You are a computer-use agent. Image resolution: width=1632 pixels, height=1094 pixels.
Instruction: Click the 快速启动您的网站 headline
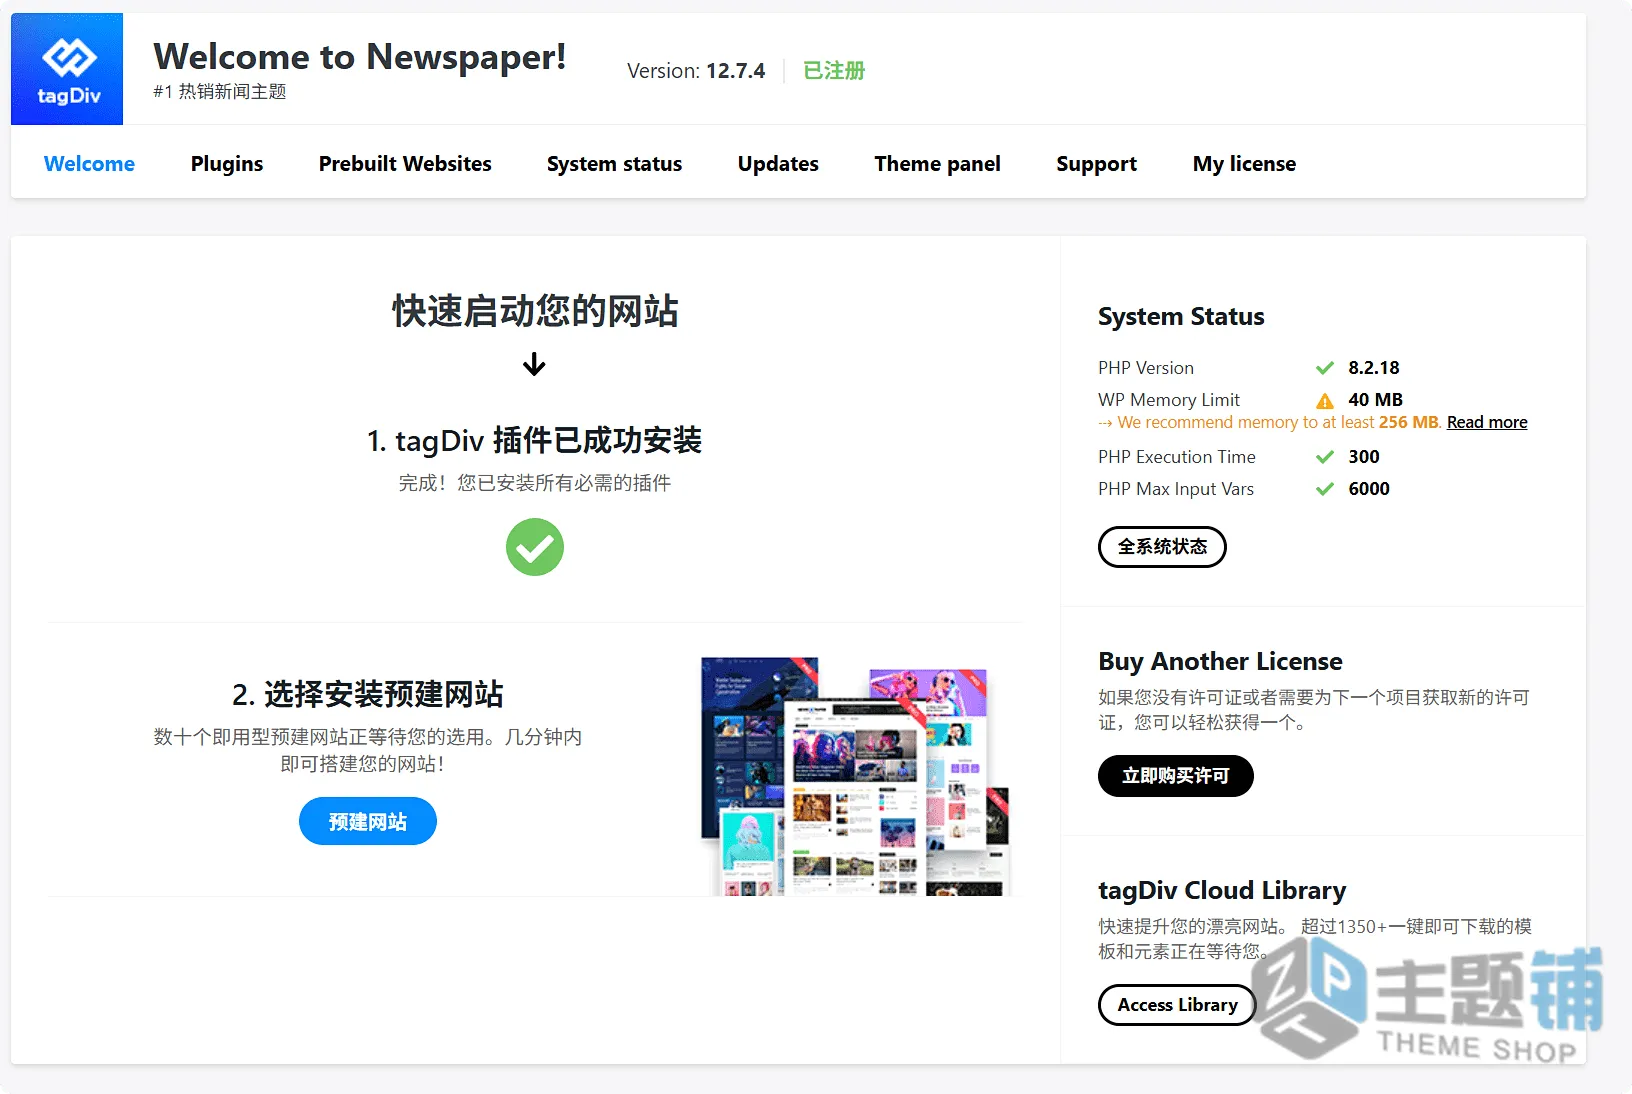[x=535, y=311]
